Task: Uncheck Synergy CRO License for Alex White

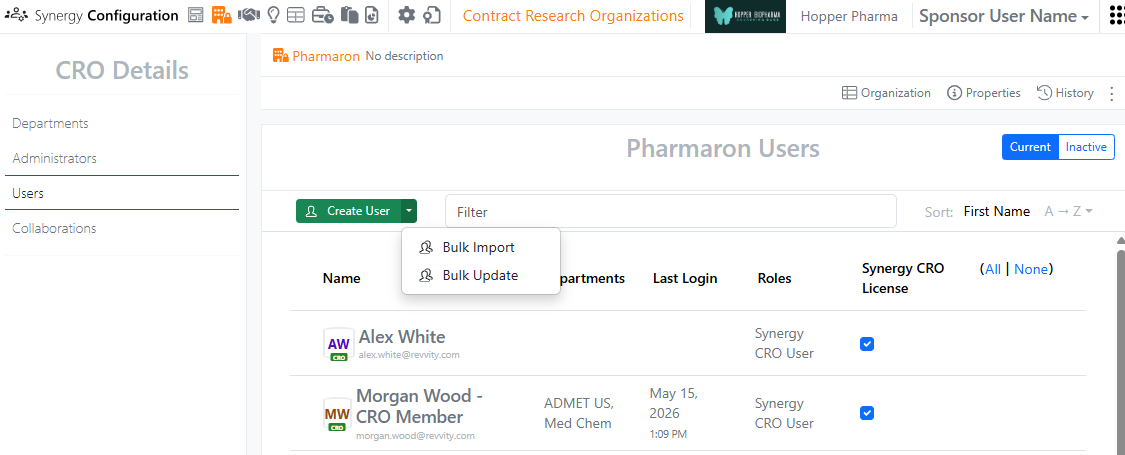Action: [867, 344]
